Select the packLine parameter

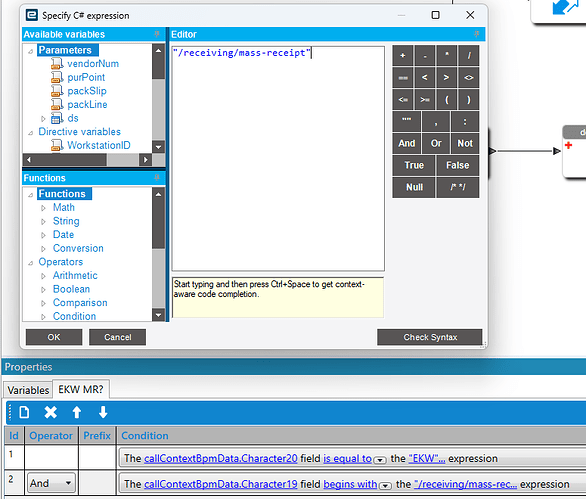click(x=87, y=105)
